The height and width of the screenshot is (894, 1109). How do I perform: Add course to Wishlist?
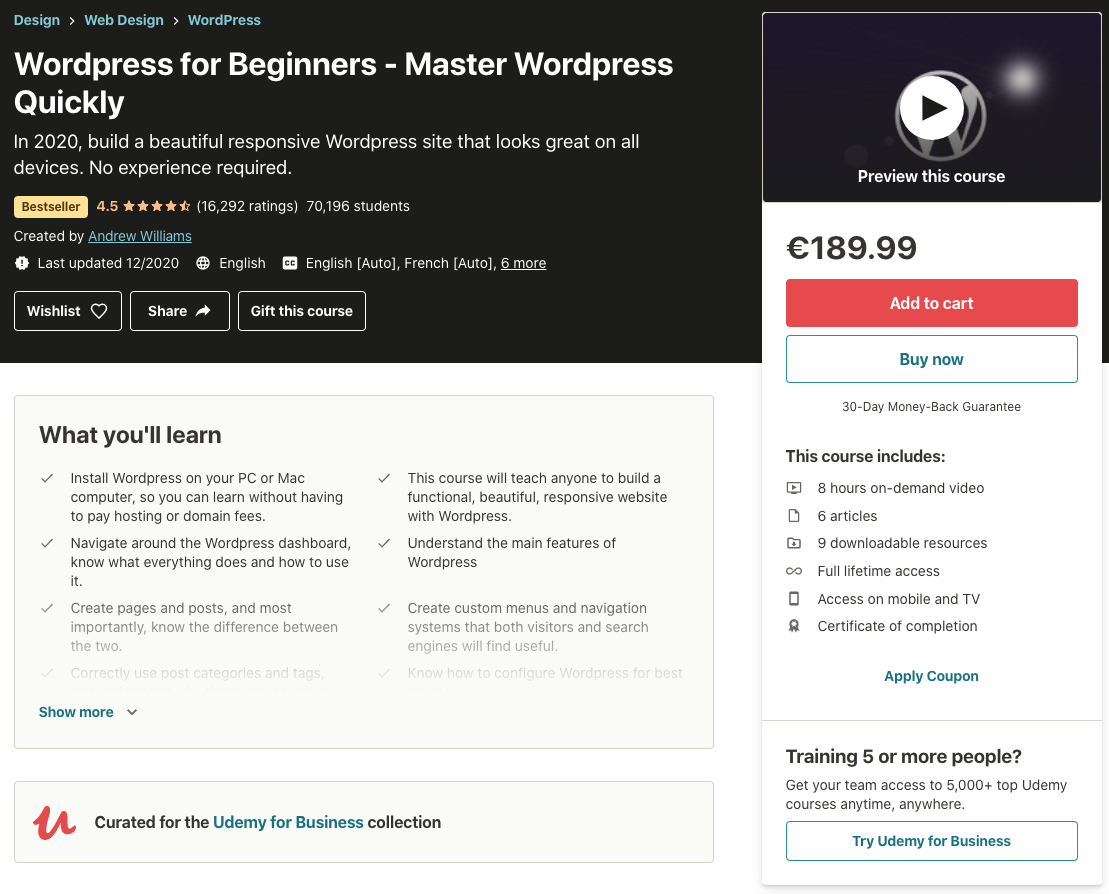(68, 311)
